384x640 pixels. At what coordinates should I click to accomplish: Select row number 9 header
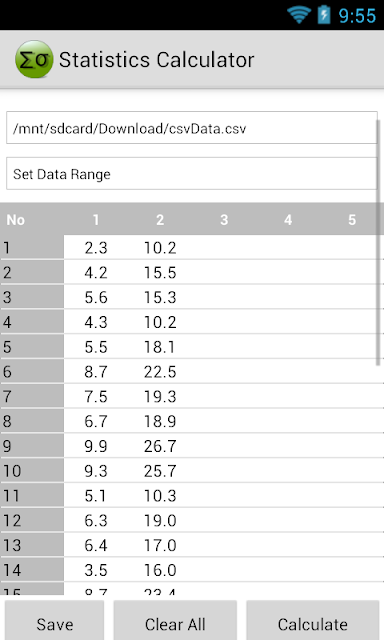coord(32,446)
